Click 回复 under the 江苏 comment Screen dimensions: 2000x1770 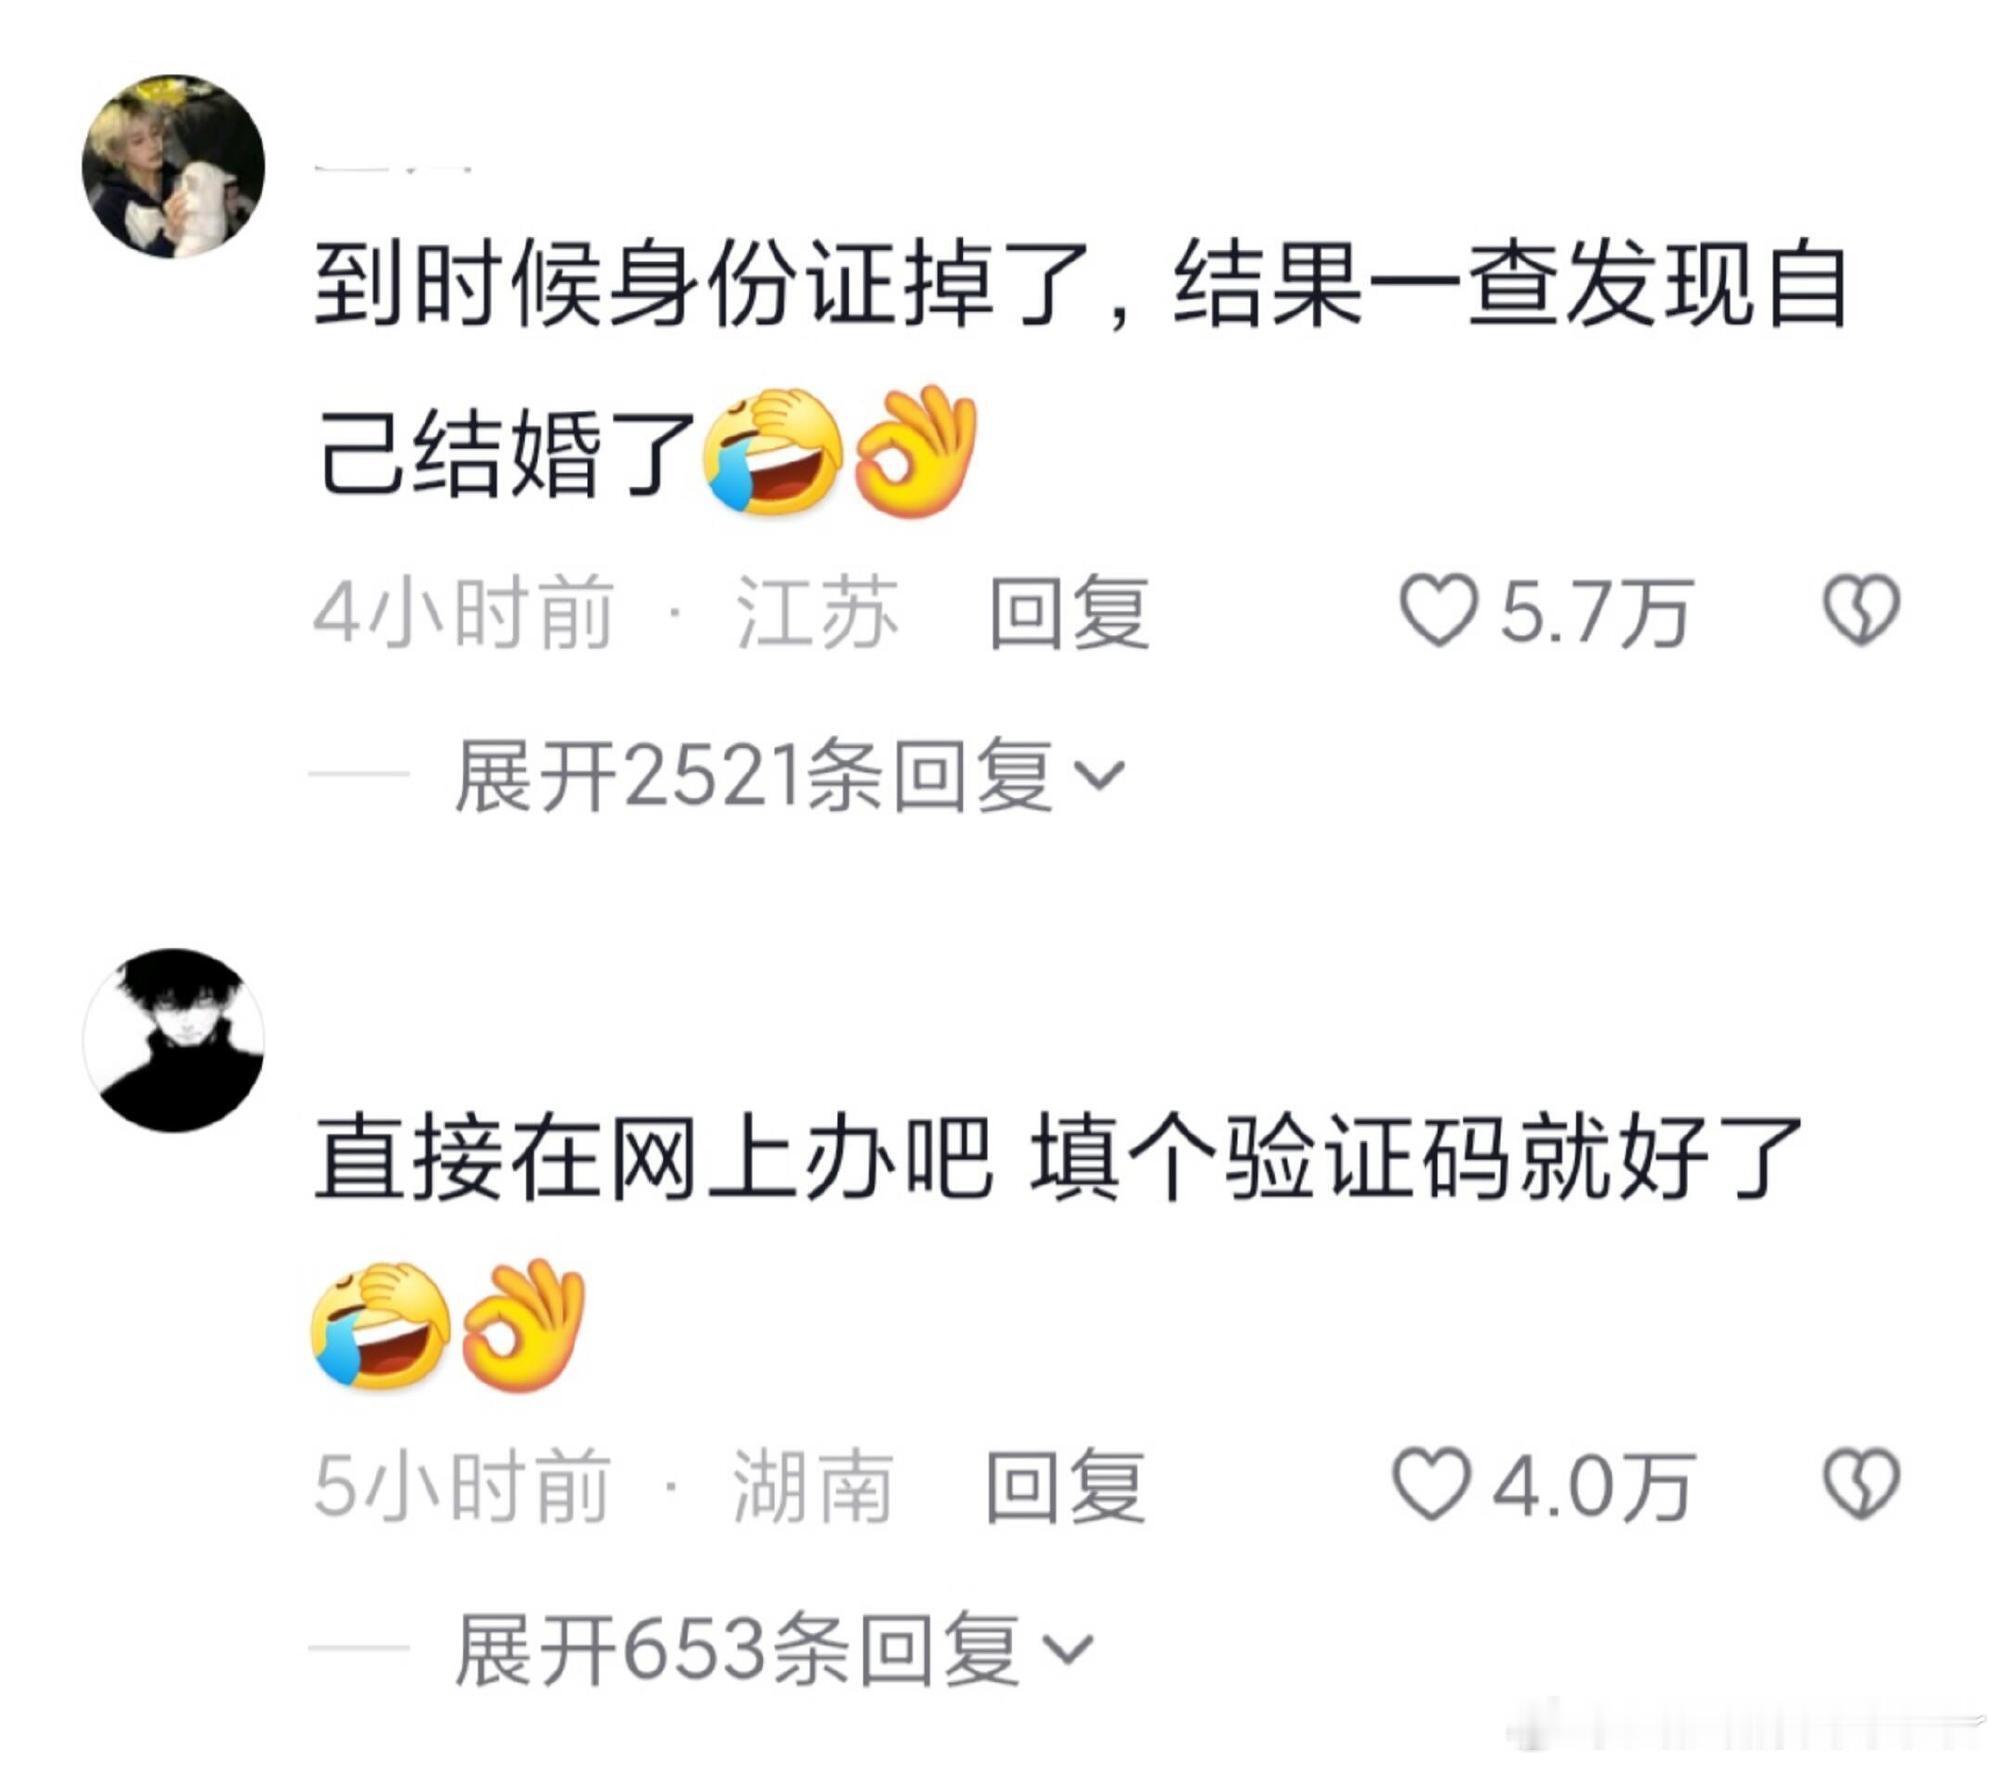pos(1069,611)
